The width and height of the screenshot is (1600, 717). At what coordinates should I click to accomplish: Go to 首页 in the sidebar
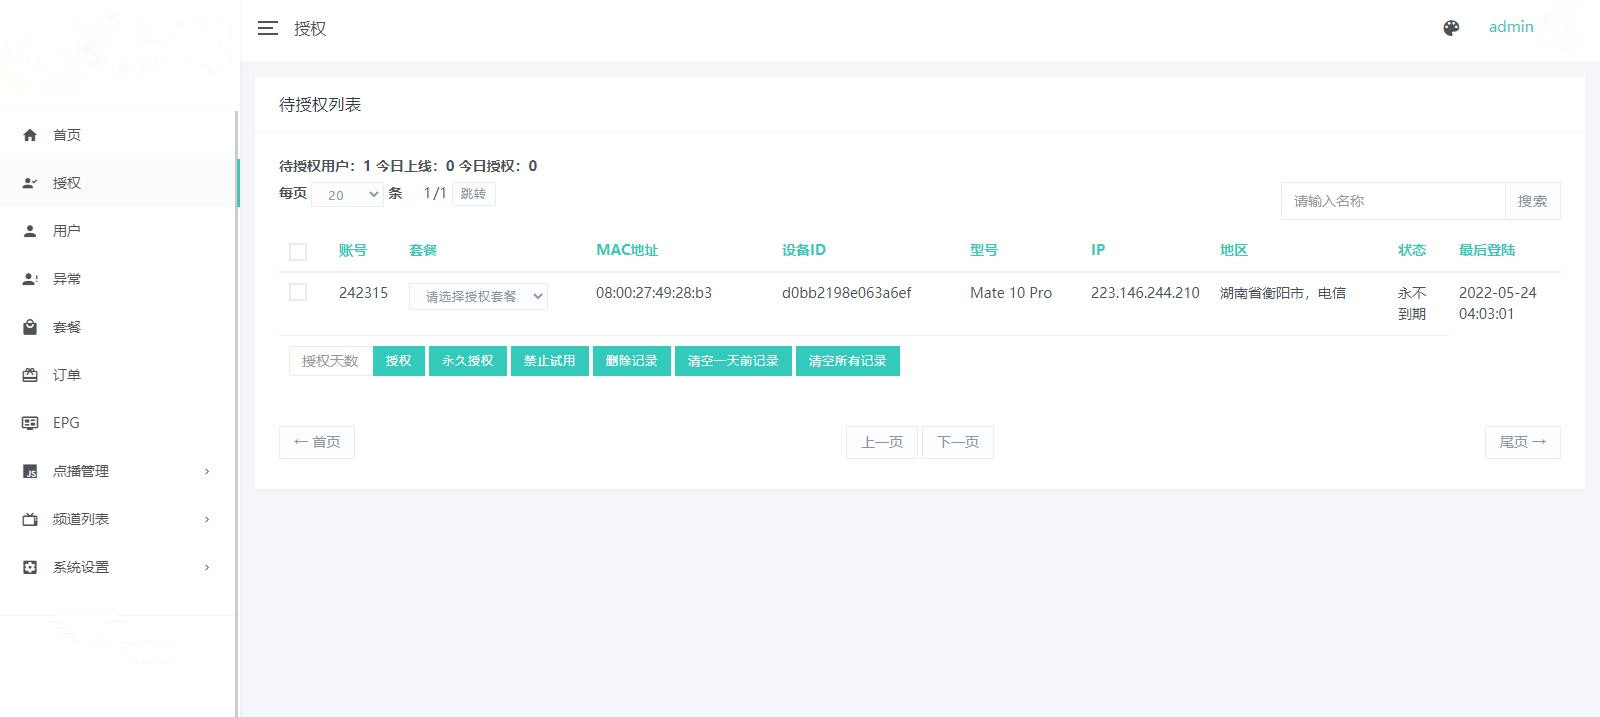(118, 135)
